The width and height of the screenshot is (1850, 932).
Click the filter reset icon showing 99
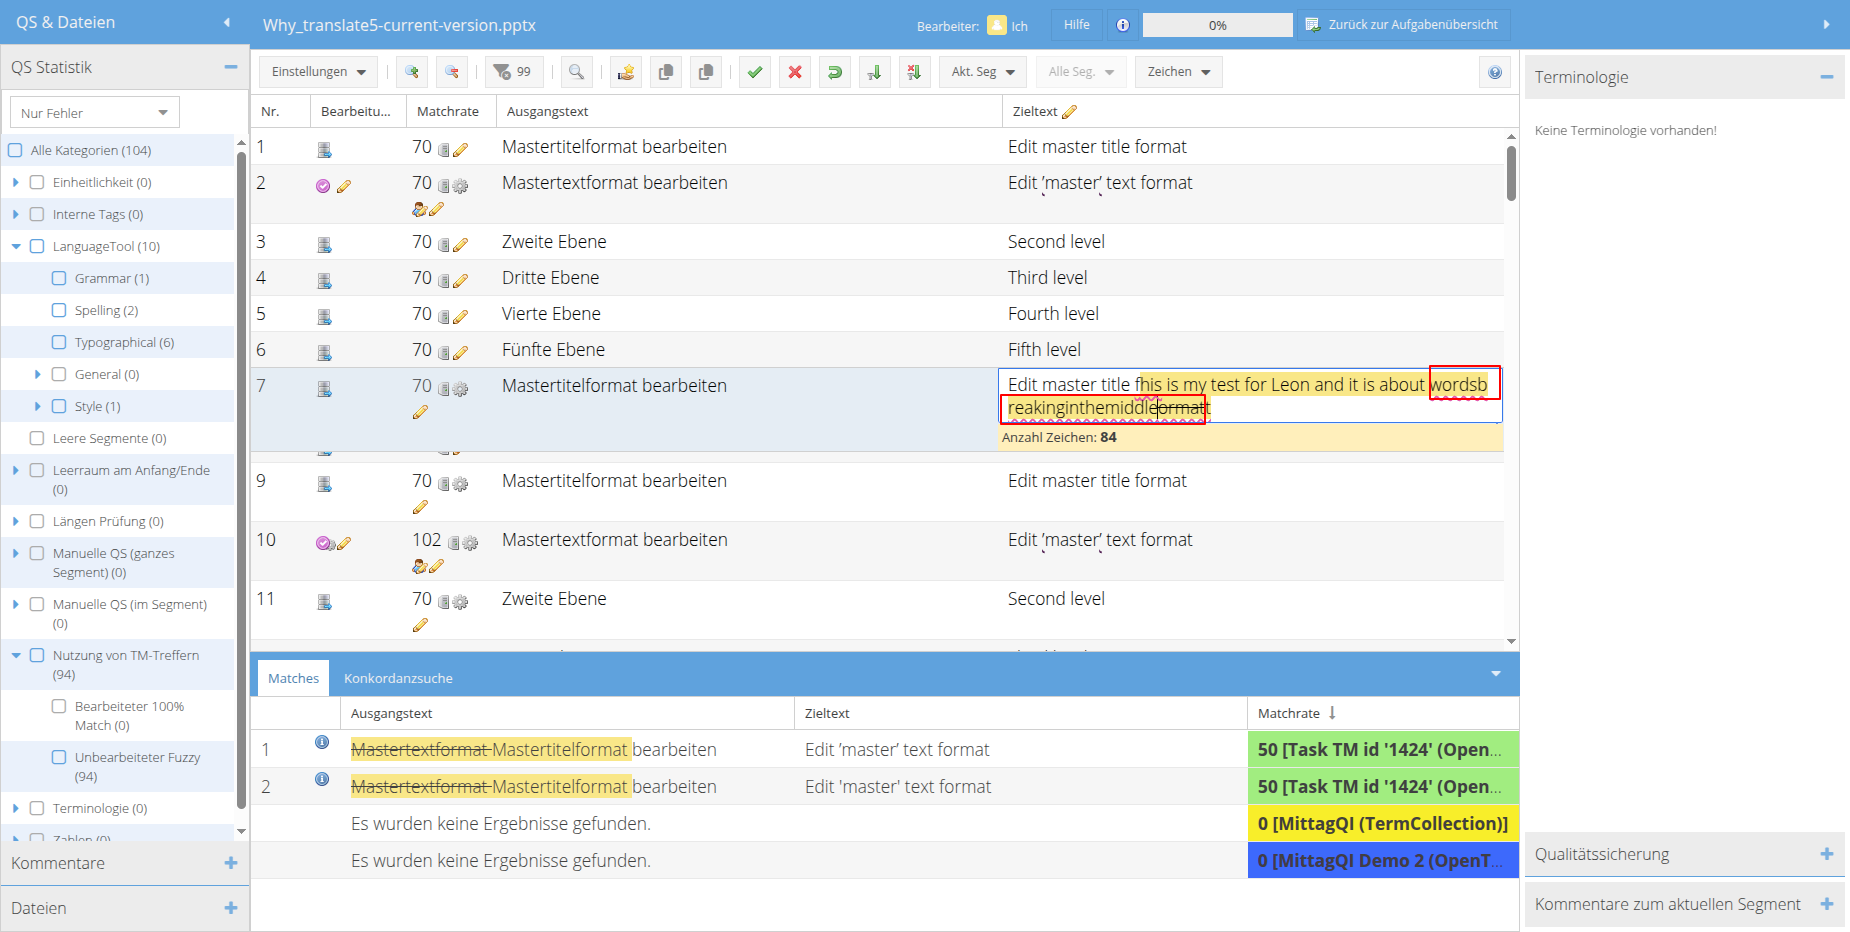[x=513, y=72]
